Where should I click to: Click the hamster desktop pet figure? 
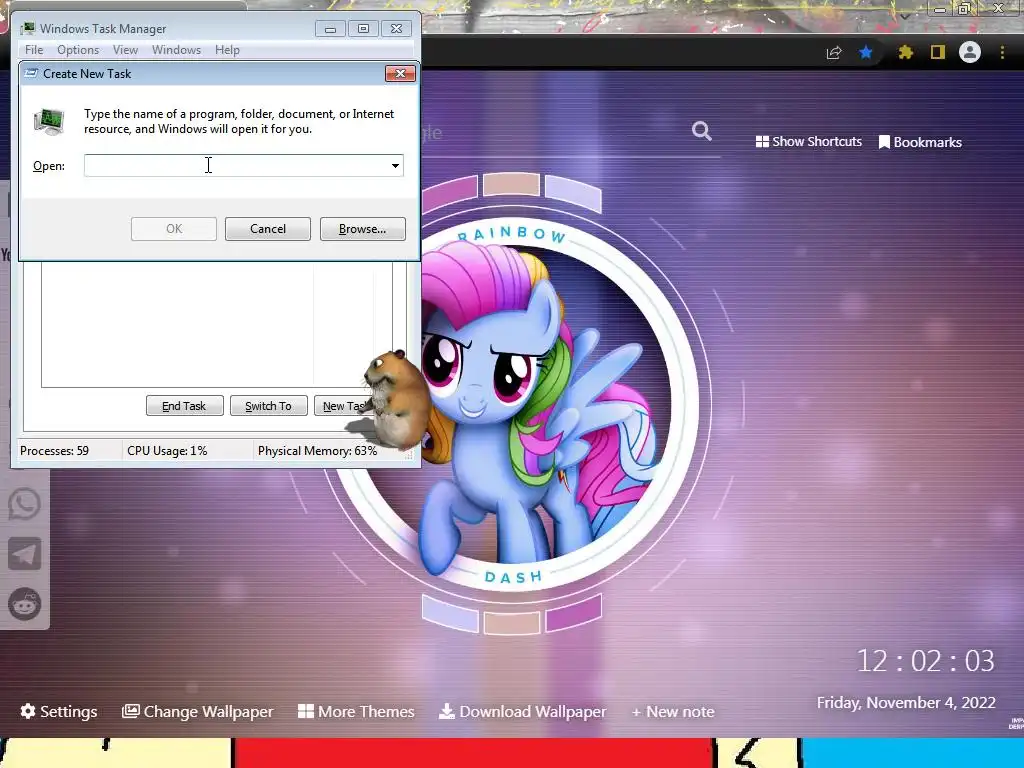point(396,398)
